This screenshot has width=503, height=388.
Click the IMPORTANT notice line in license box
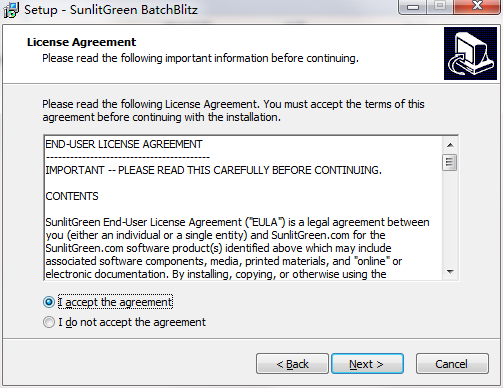[x=213, y=170]
